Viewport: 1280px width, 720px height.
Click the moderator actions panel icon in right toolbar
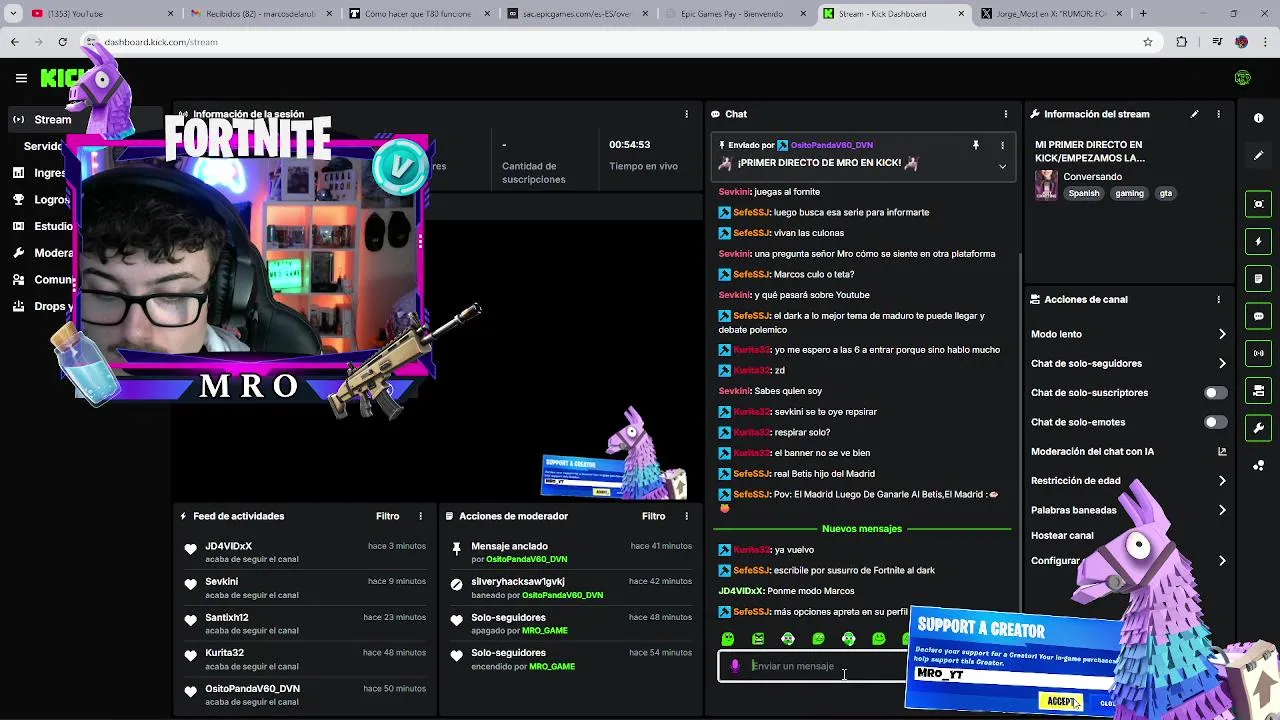[1258, 390]
